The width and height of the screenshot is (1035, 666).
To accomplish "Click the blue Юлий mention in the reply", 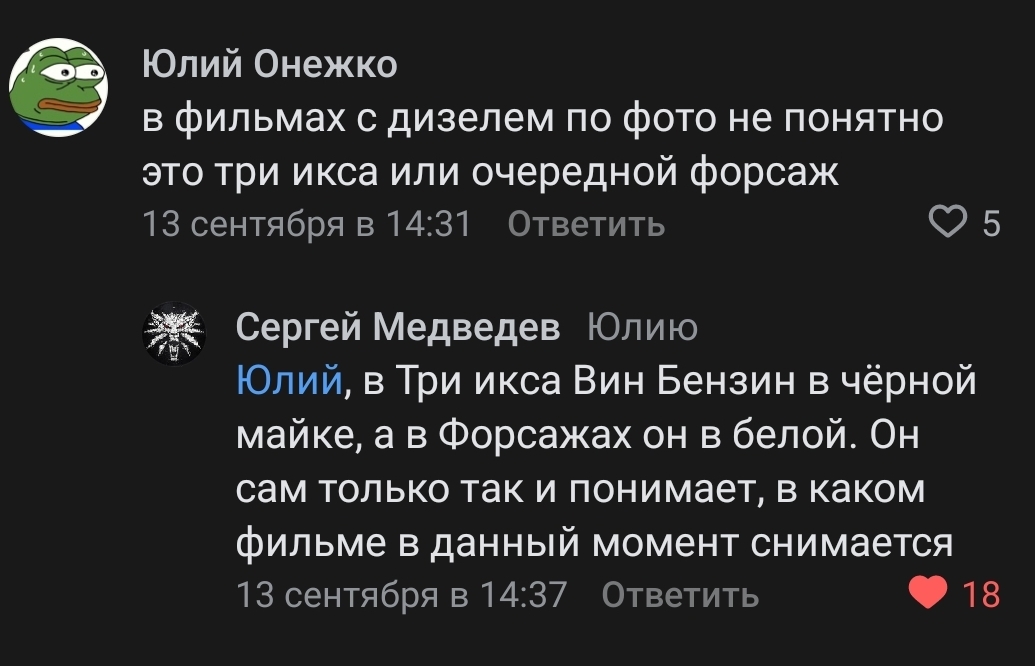I will 289,381.
